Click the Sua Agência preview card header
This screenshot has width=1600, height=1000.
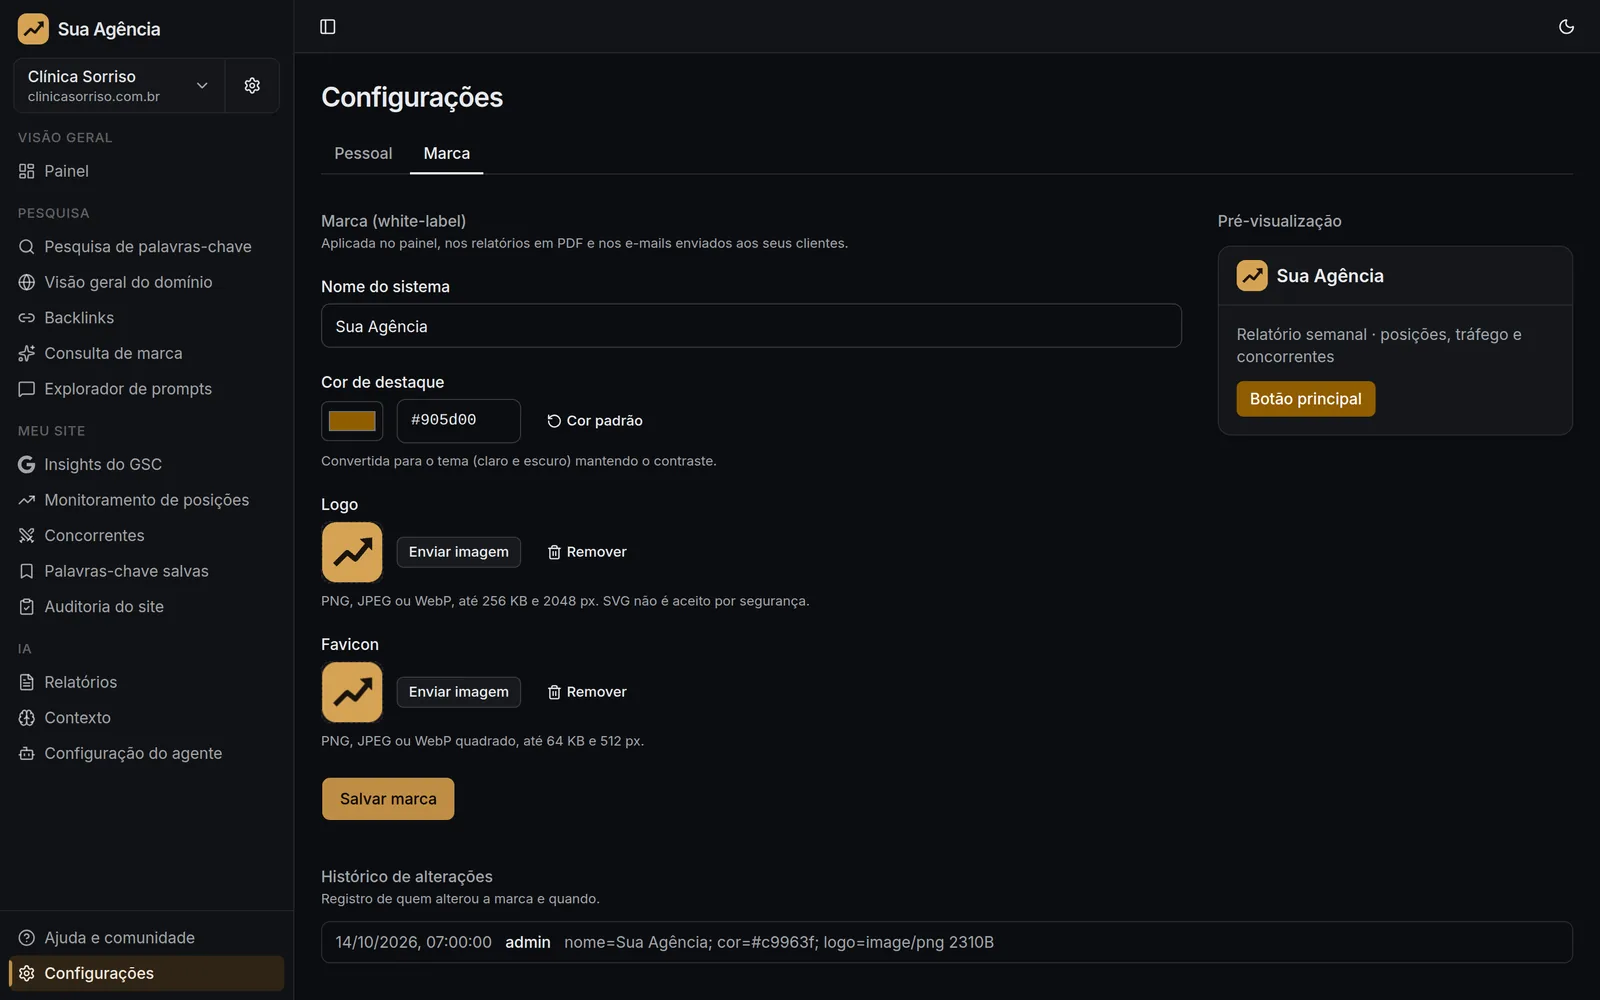click(1395, 276)
